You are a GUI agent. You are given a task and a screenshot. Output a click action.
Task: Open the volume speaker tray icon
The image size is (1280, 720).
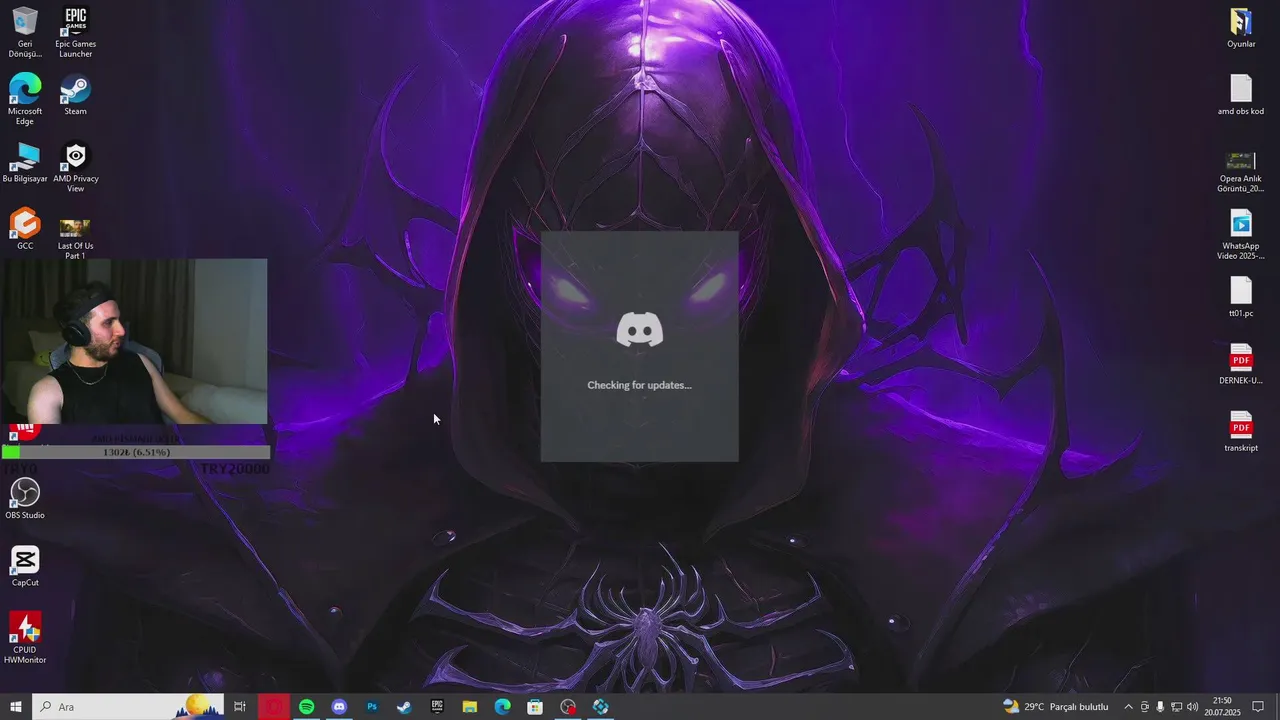1192,707
